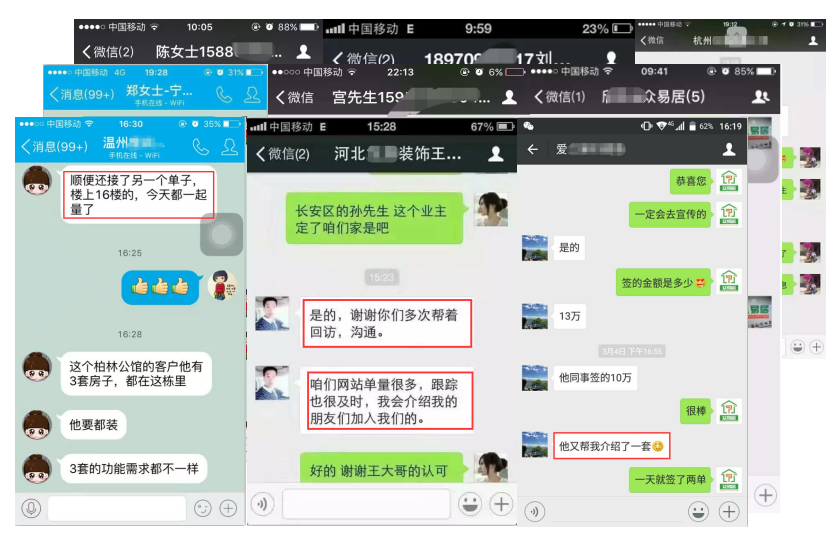Go back via 消息(99+) in 温州 chat
Image resolution: width=836 pixels, height=538 pixels.
pyautogui.click(x=55, y=147)
